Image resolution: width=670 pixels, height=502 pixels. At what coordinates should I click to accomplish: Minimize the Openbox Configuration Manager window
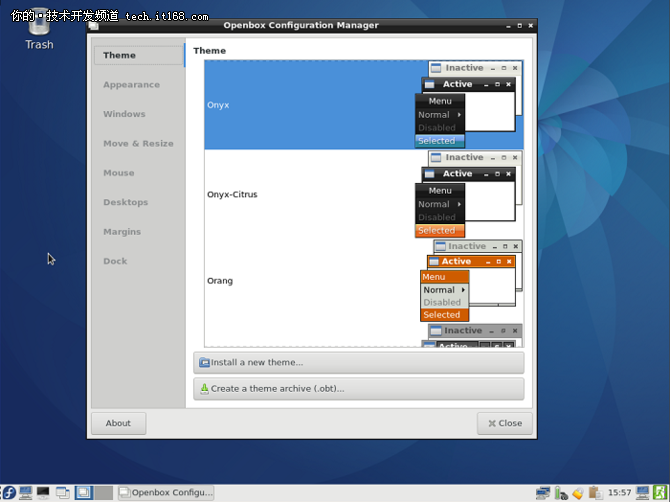pos(508,26)
